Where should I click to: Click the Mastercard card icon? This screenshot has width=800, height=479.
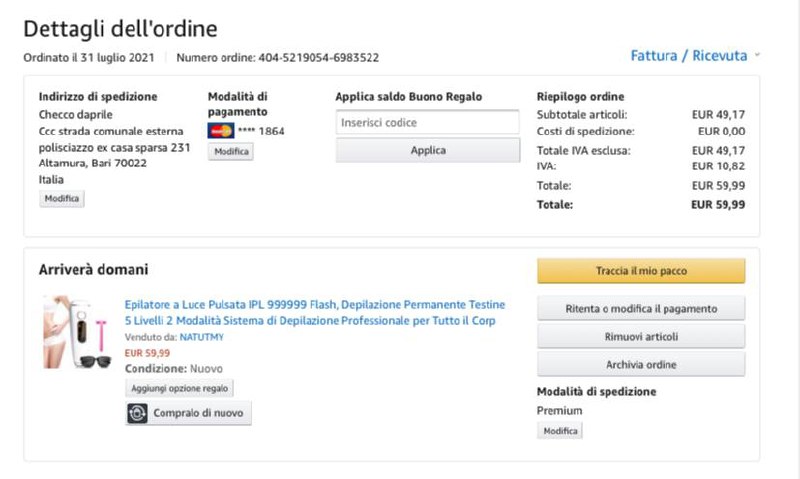220,131
